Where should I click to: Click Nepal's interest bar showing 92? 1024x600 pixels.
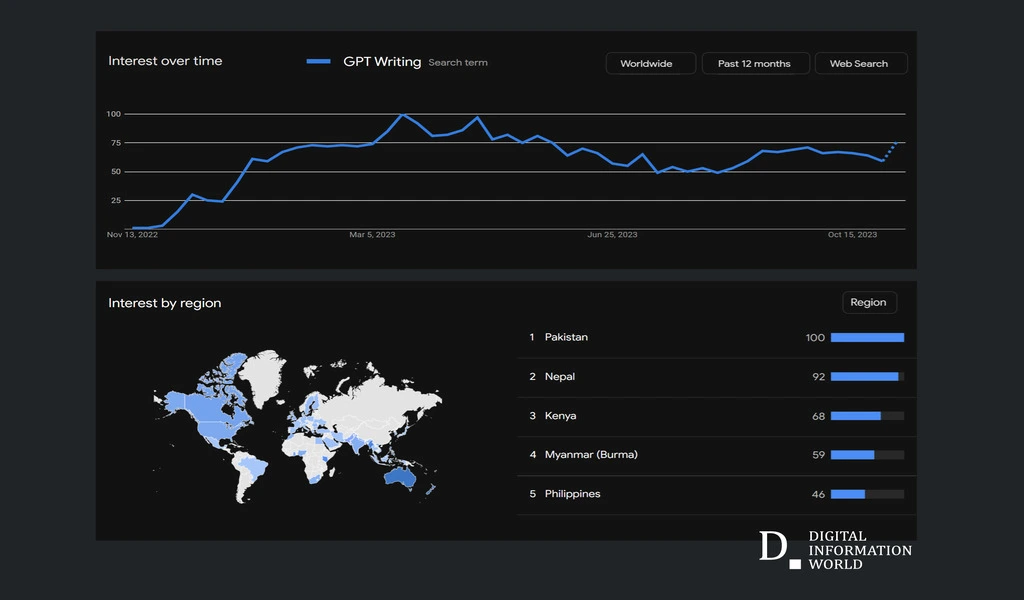865,376
